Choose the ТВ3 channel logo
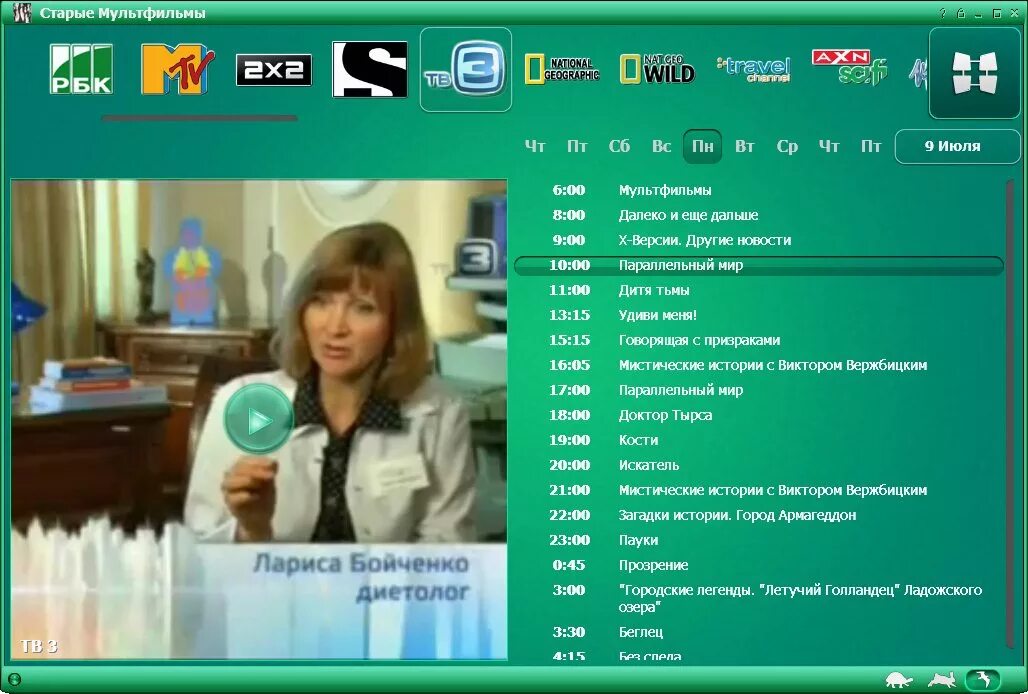The image size is (1028, 694). (x=465, y=69)
